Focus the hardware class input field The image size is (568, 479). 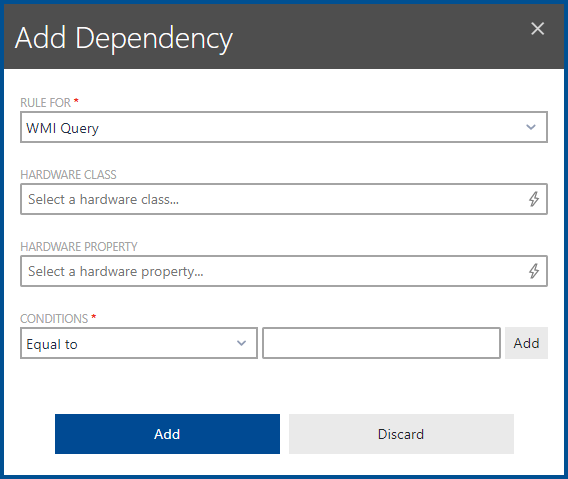point(284,199)
